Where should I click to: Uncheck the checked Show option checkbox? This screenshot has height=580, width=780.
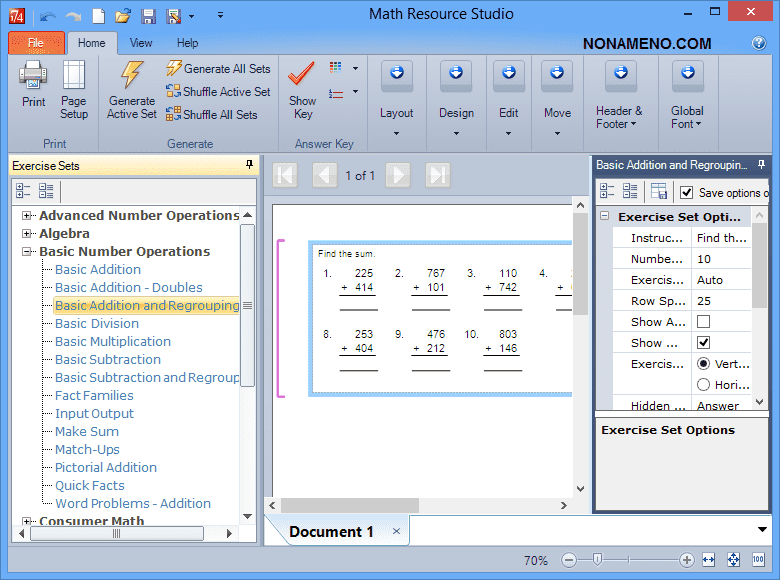click(703, 343)
